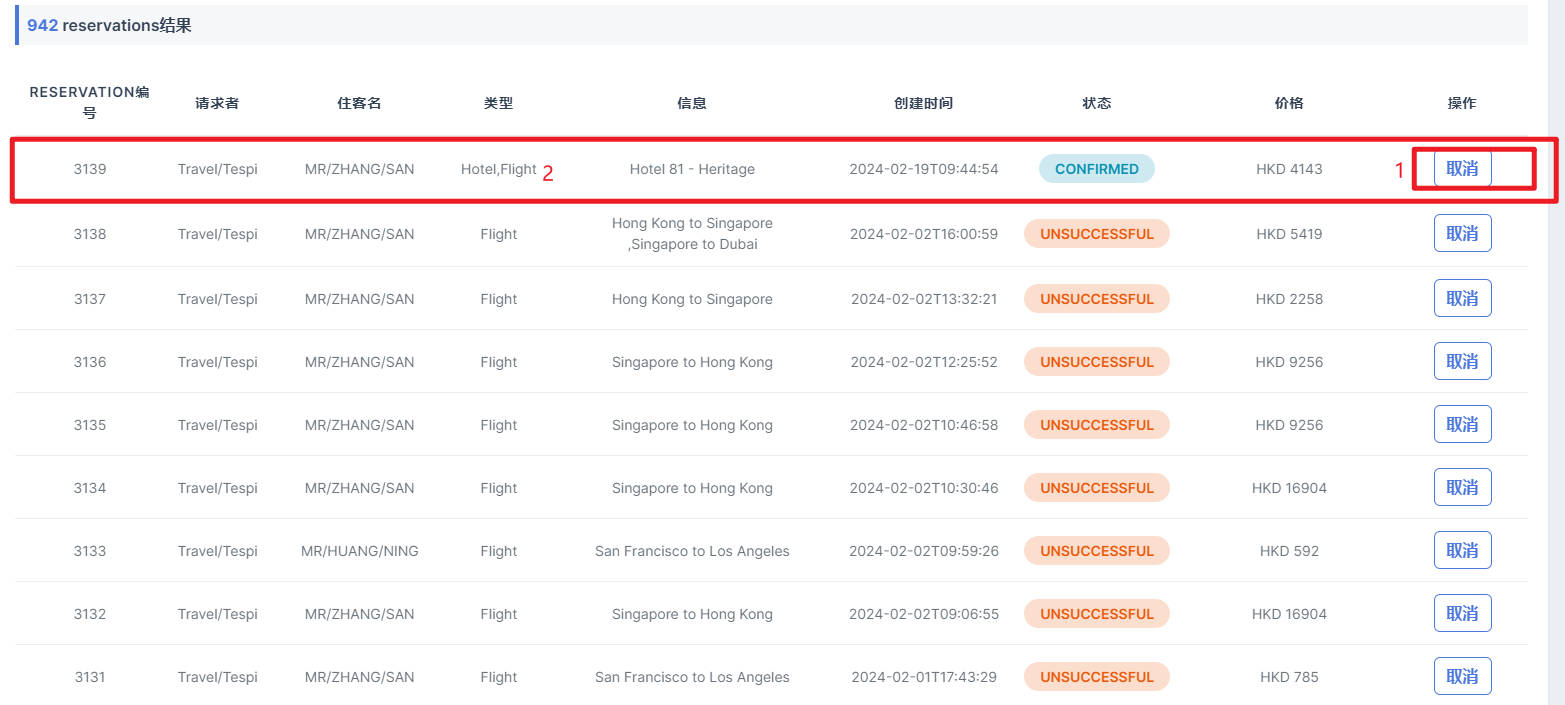Open reservation number 3136

pos(90,362)
